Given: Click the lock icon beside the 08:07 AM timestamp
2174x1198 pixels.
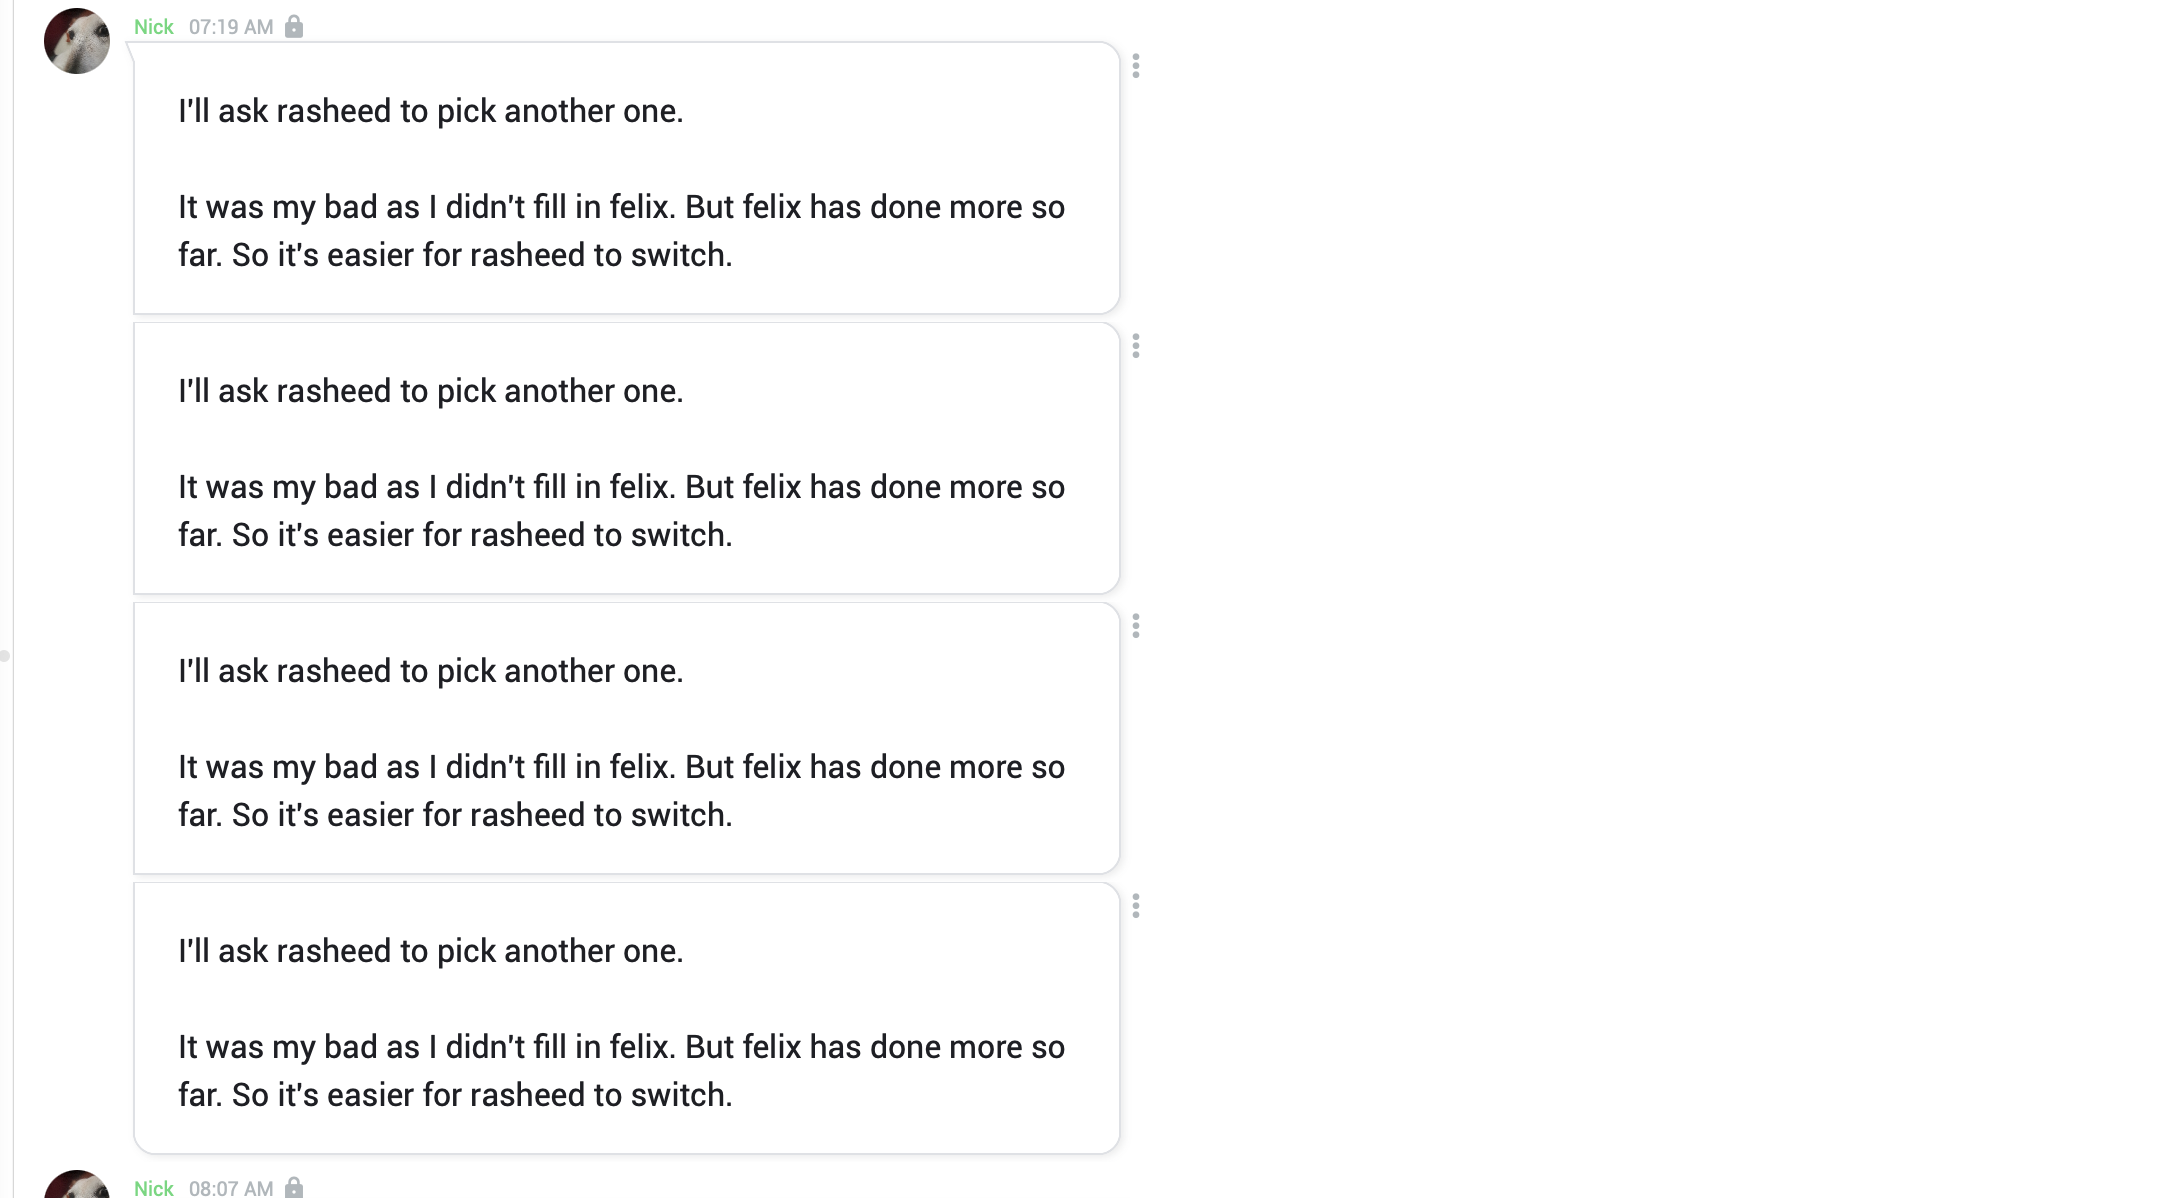Looking at the screenshot, I should pyautogui.click(x=293, y=1189).
